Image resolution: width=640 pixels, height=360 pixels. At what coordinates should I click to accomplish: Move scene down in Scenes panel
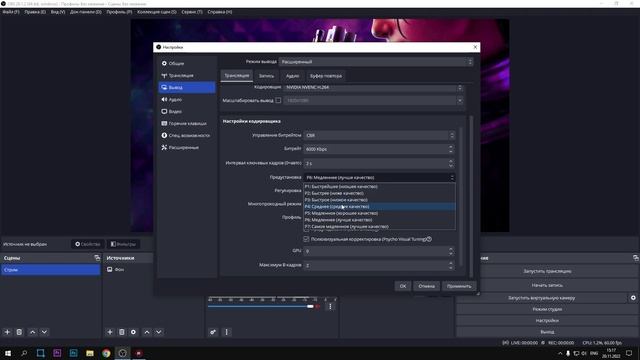click(x=44, y=332)
